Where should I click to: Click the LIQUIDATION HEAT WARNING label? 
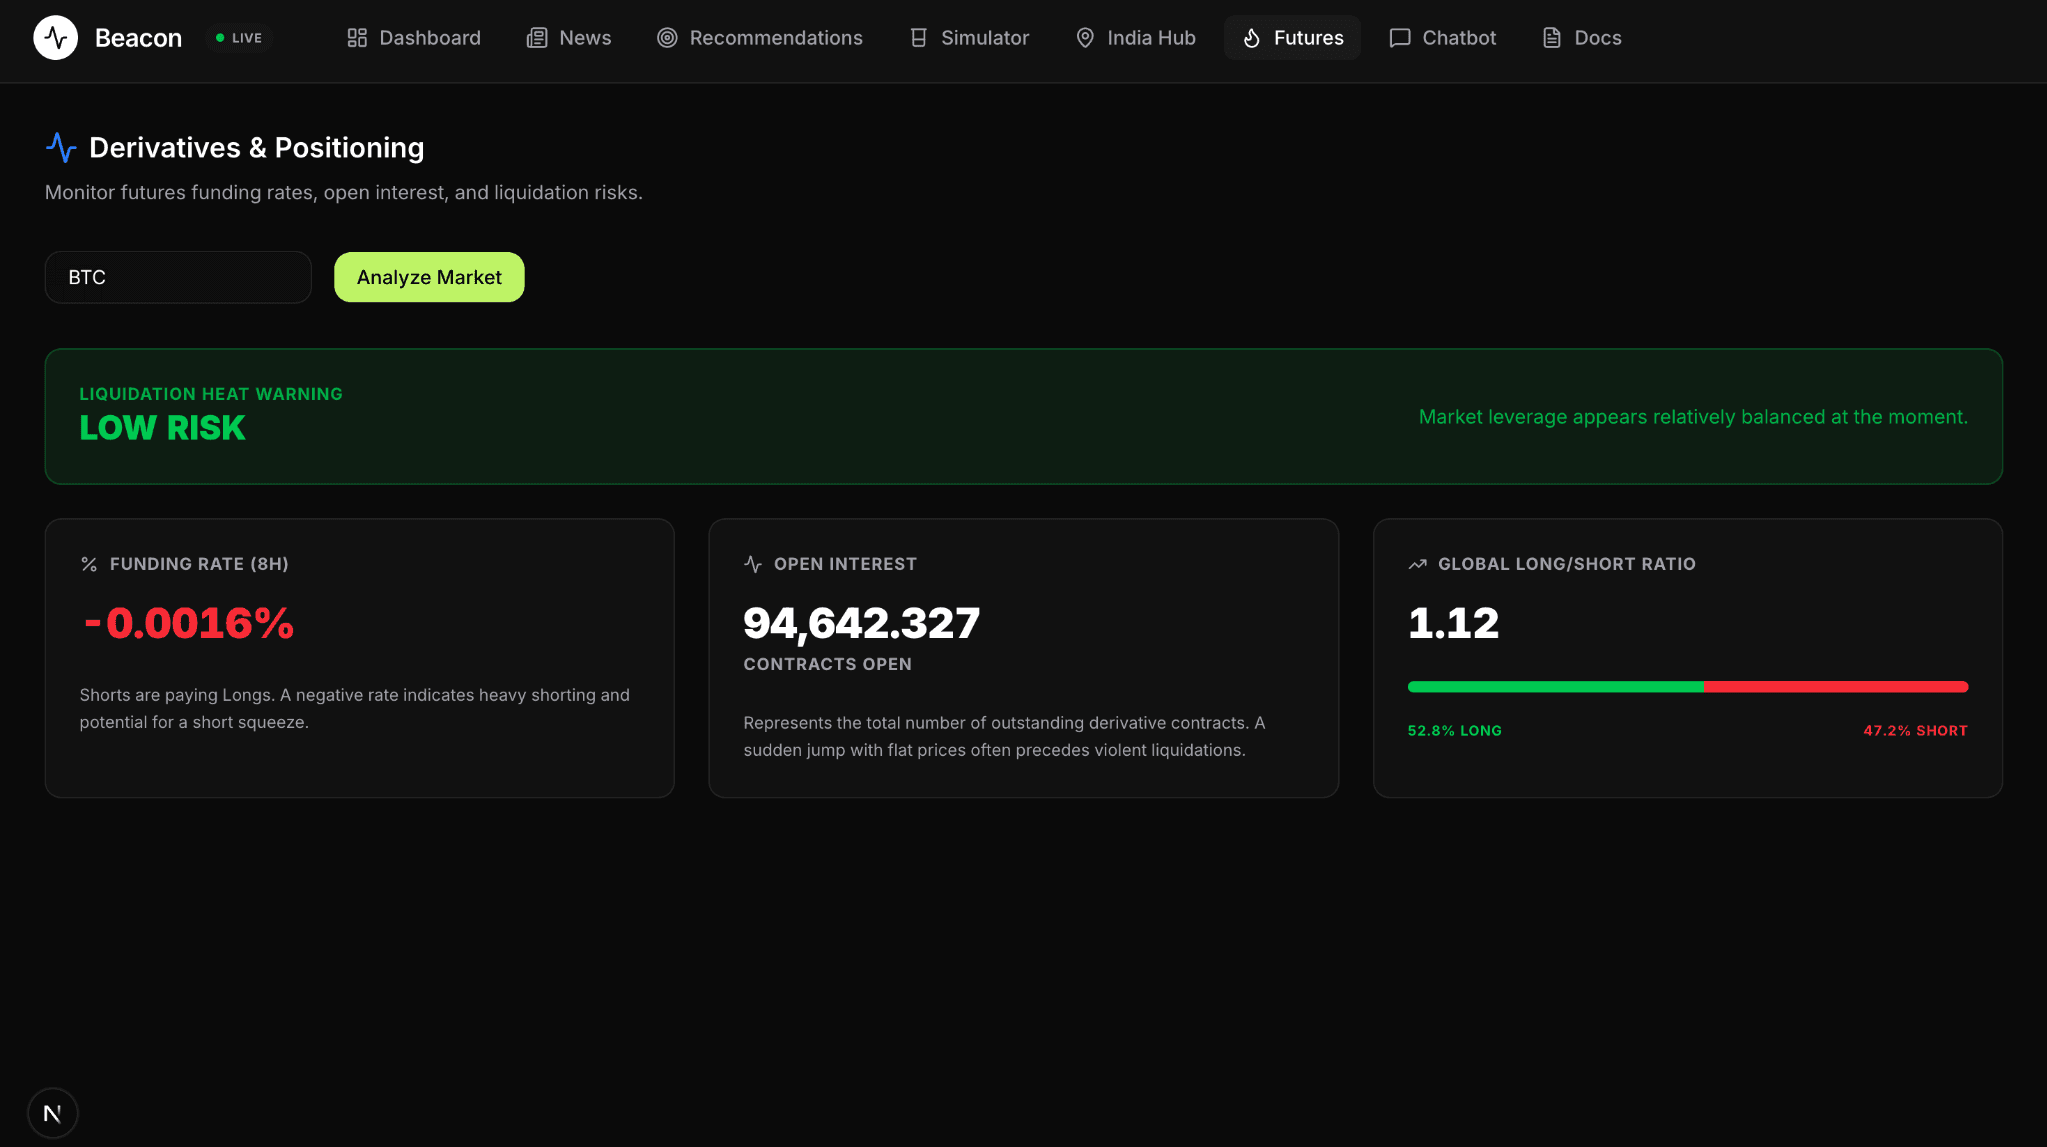click(211, 394)
